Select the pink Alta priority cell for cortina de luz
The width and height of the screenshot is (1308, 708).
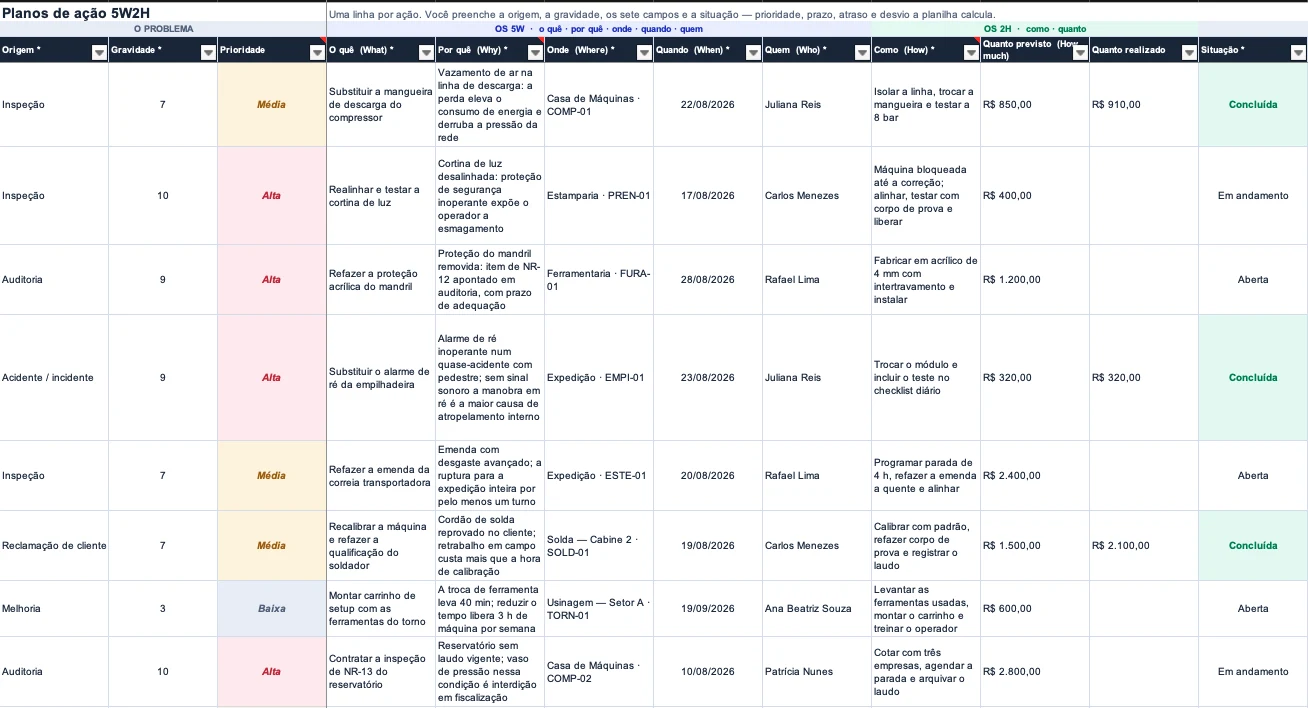point(272,196)
